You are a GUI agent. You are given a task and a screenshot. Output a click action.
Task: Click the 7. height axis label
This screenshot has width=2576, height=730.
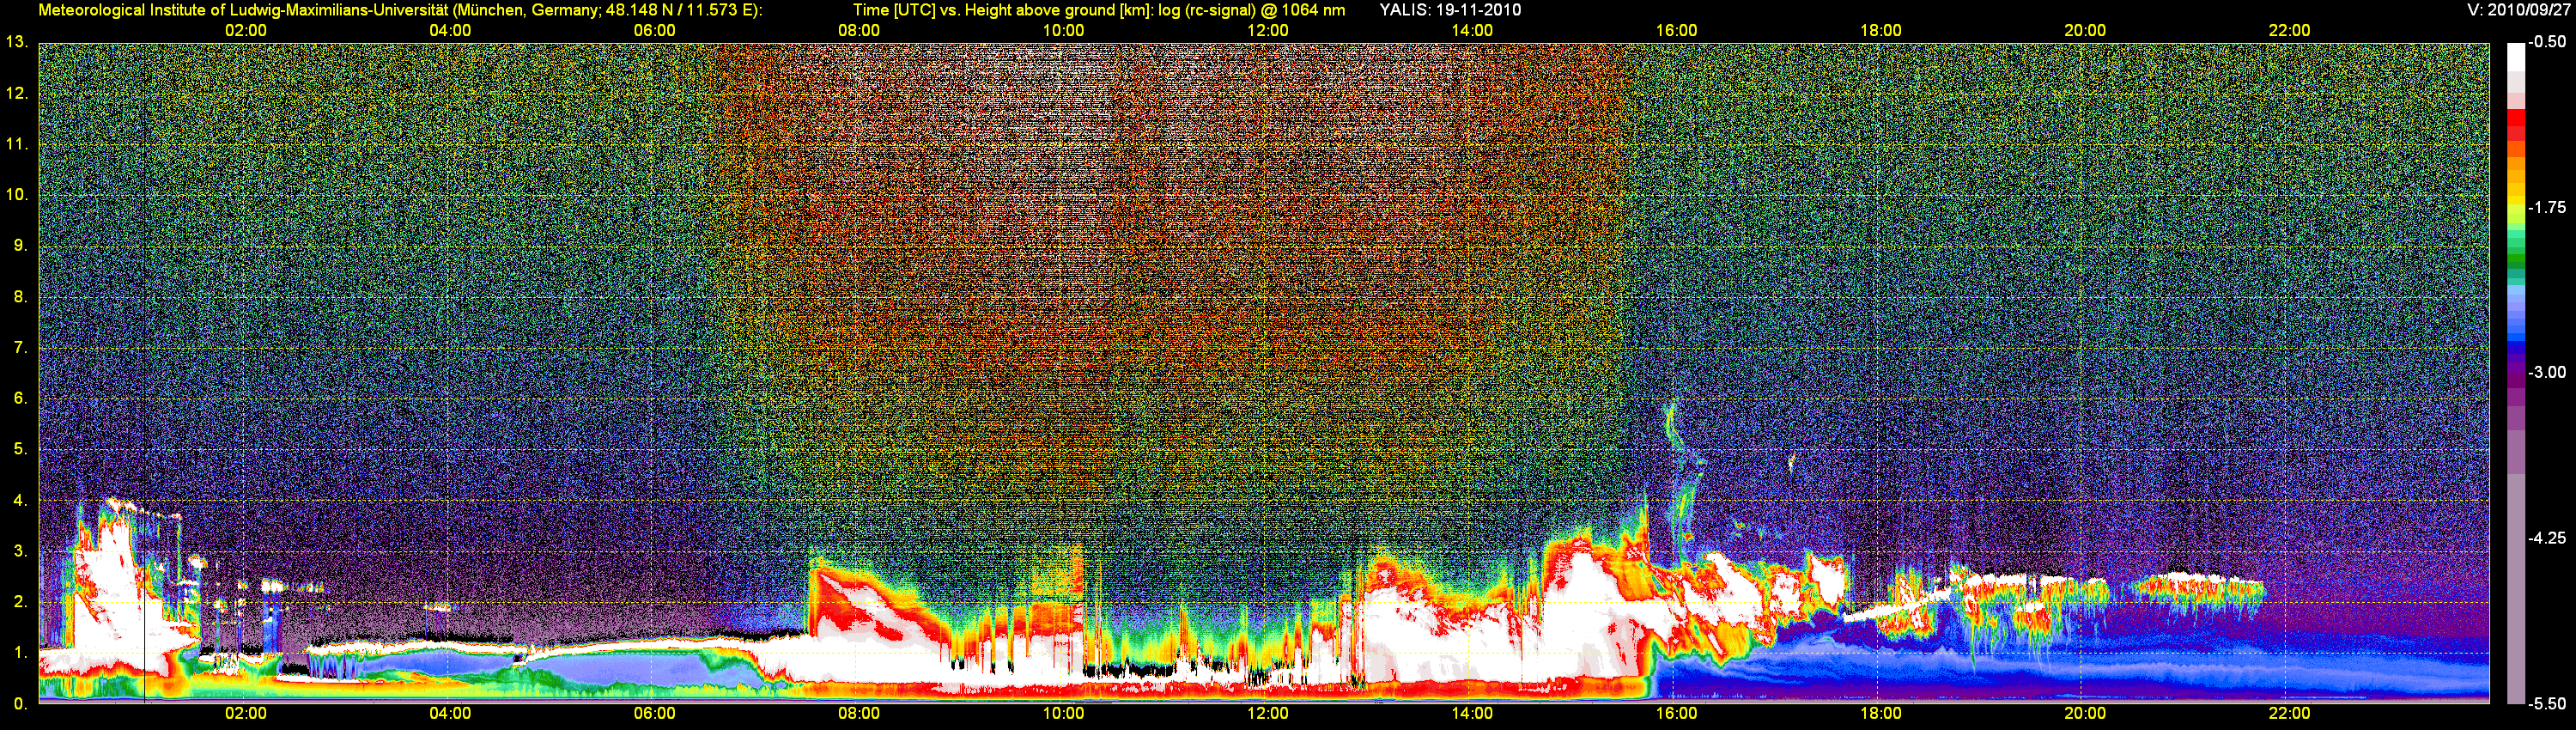[x=20, y=347]
